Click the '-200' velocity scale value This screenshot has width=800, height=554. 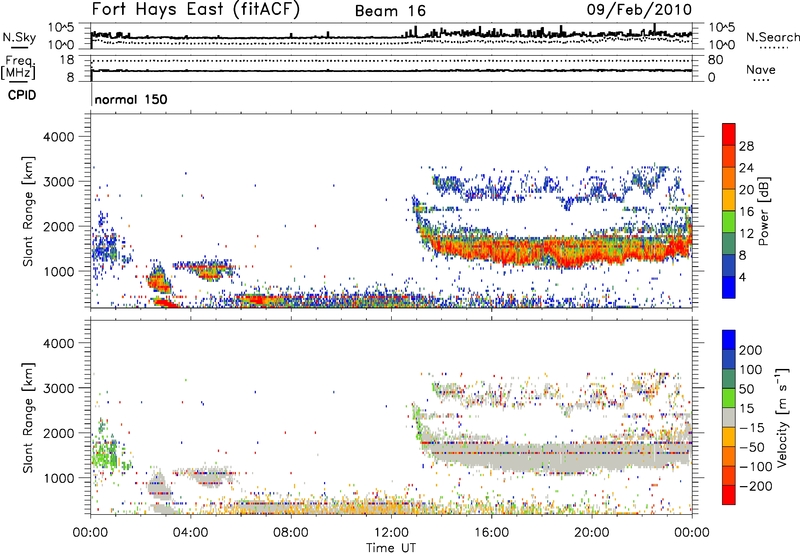(756, 486)
